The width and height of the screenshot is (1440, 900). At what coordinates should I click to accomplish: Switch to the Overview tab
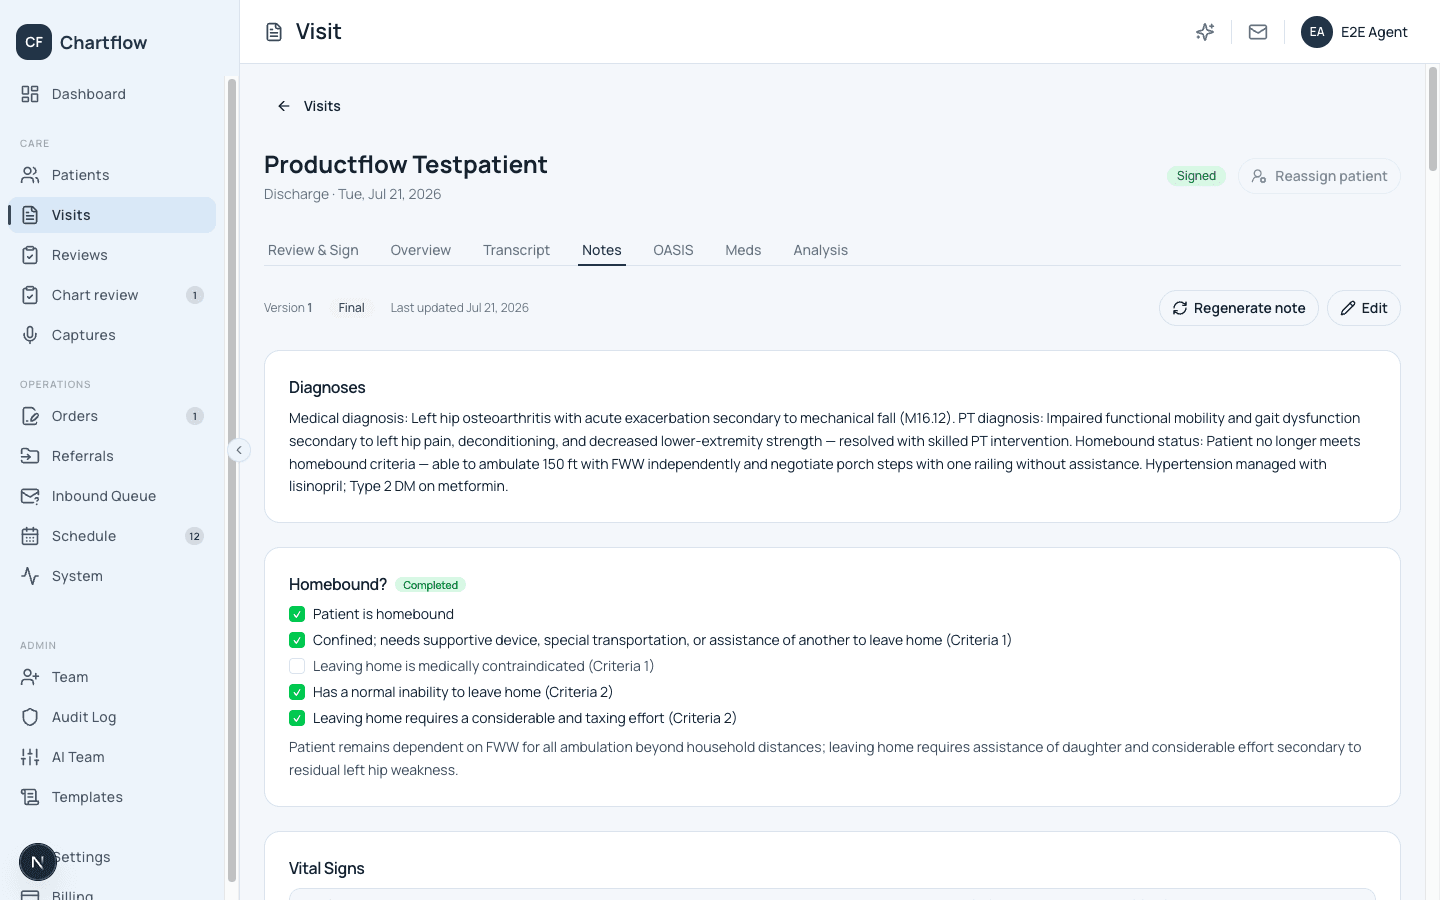click(x=421, y=250)
